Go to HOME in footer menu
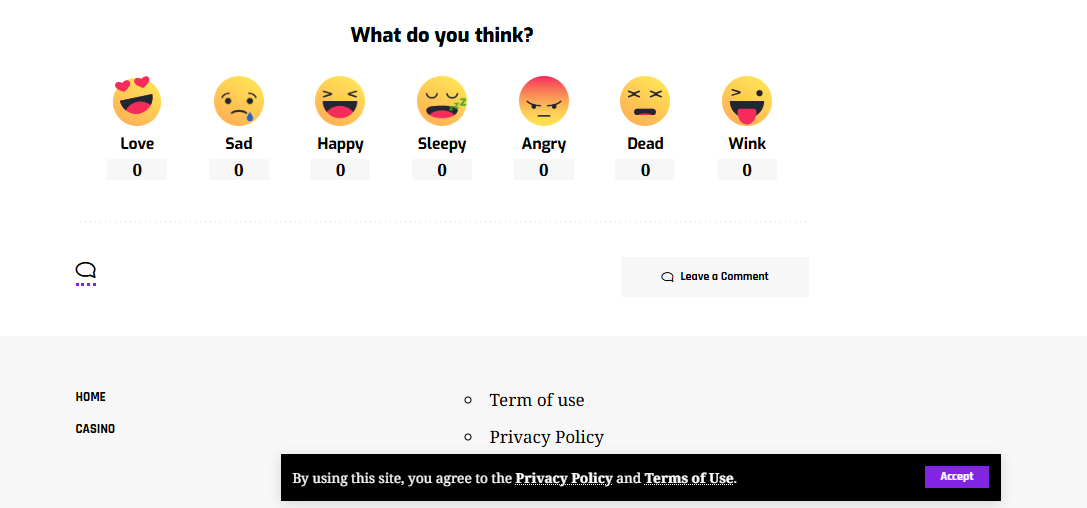The height and width of the screenshot is (508, 1087). [x=91, y=397]
